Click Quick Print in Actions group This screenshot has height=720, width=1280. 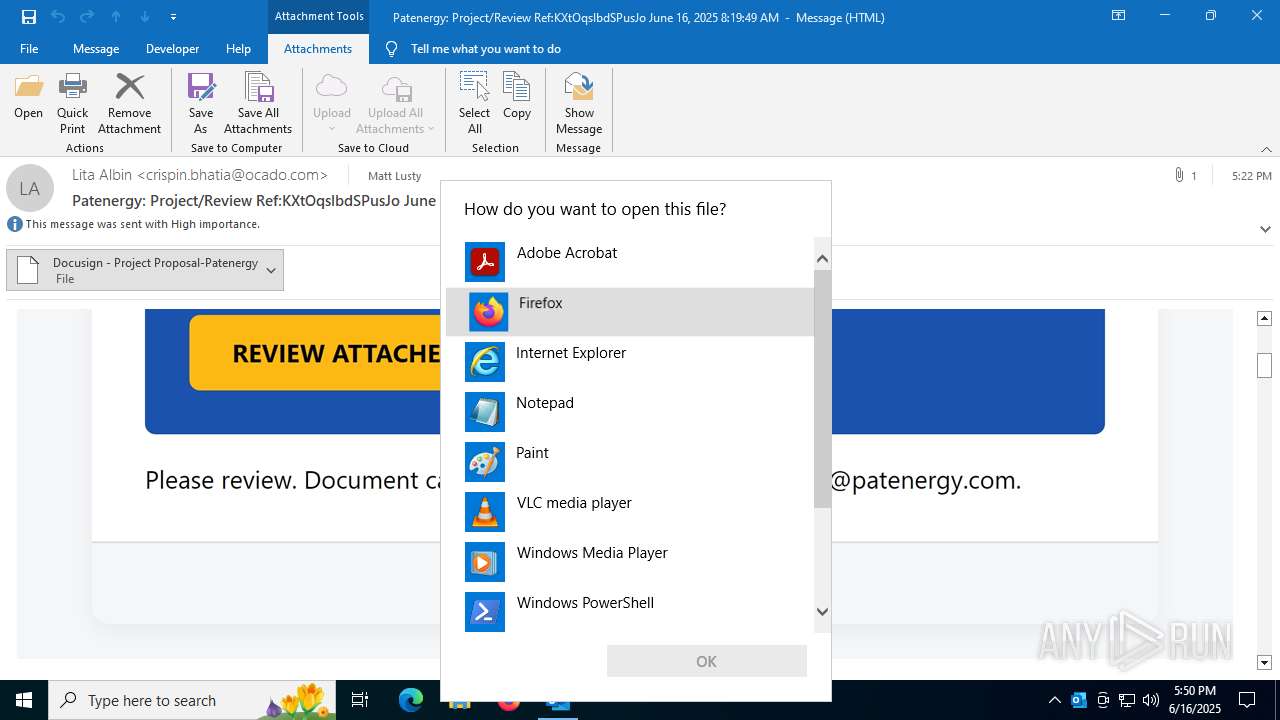[x=72, y=104]
